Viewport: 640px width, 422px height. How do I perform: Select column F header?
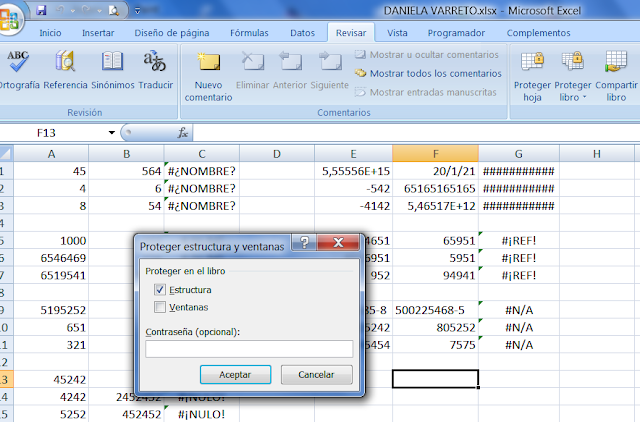click(436, 154)
